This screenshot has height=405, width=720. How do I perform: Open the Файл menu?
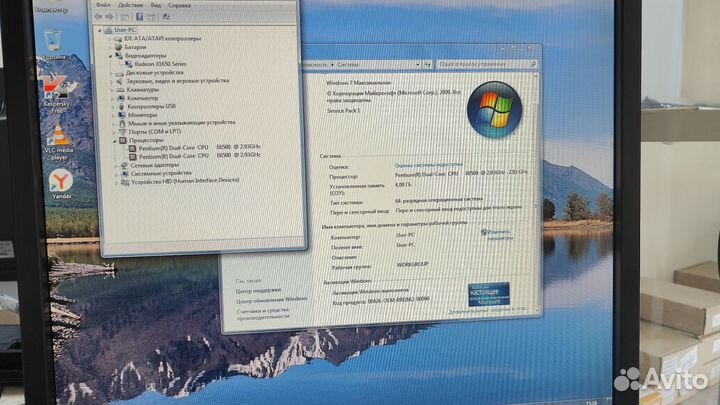point(103,4)
